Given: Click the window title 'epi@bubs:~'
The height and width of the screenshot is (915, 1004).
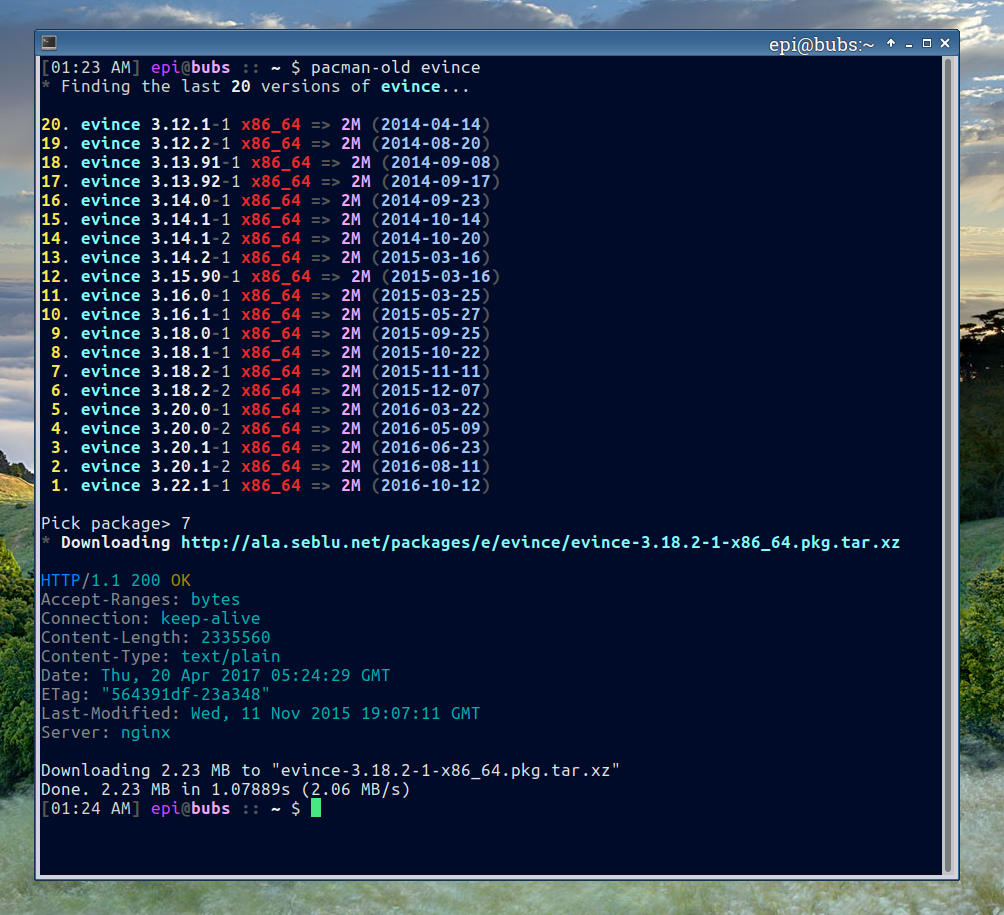Looking at the screenshot, I should coord(821,45).
